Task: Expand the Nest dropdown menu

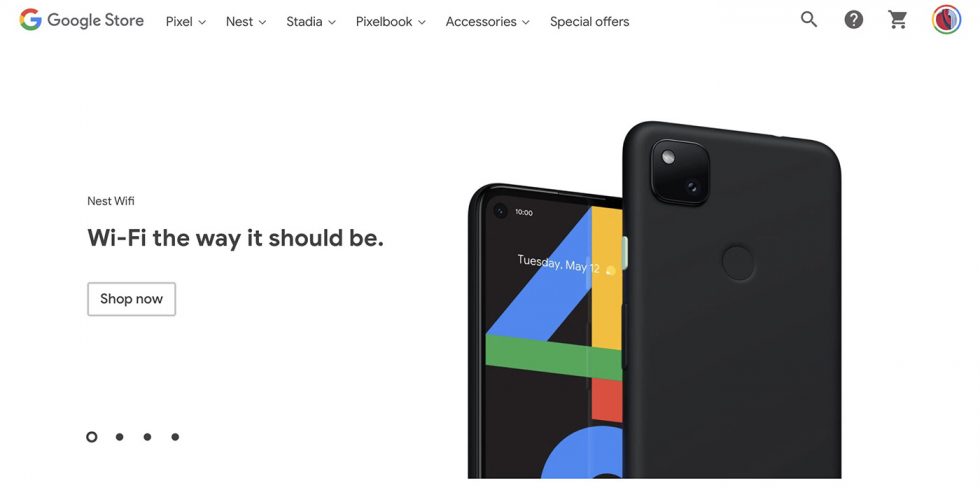Action: point(246,21)
